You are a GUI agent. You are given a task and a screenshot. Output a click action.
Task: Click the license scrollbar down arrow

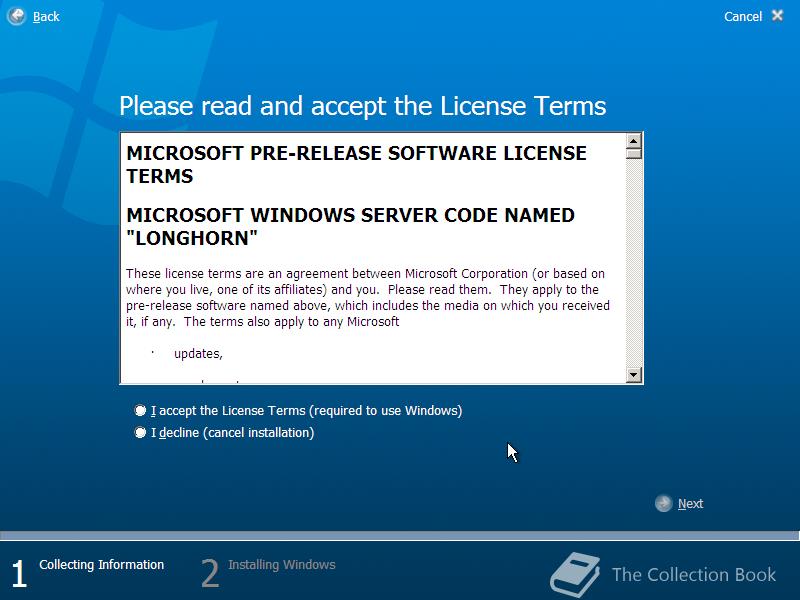(634, 375)
